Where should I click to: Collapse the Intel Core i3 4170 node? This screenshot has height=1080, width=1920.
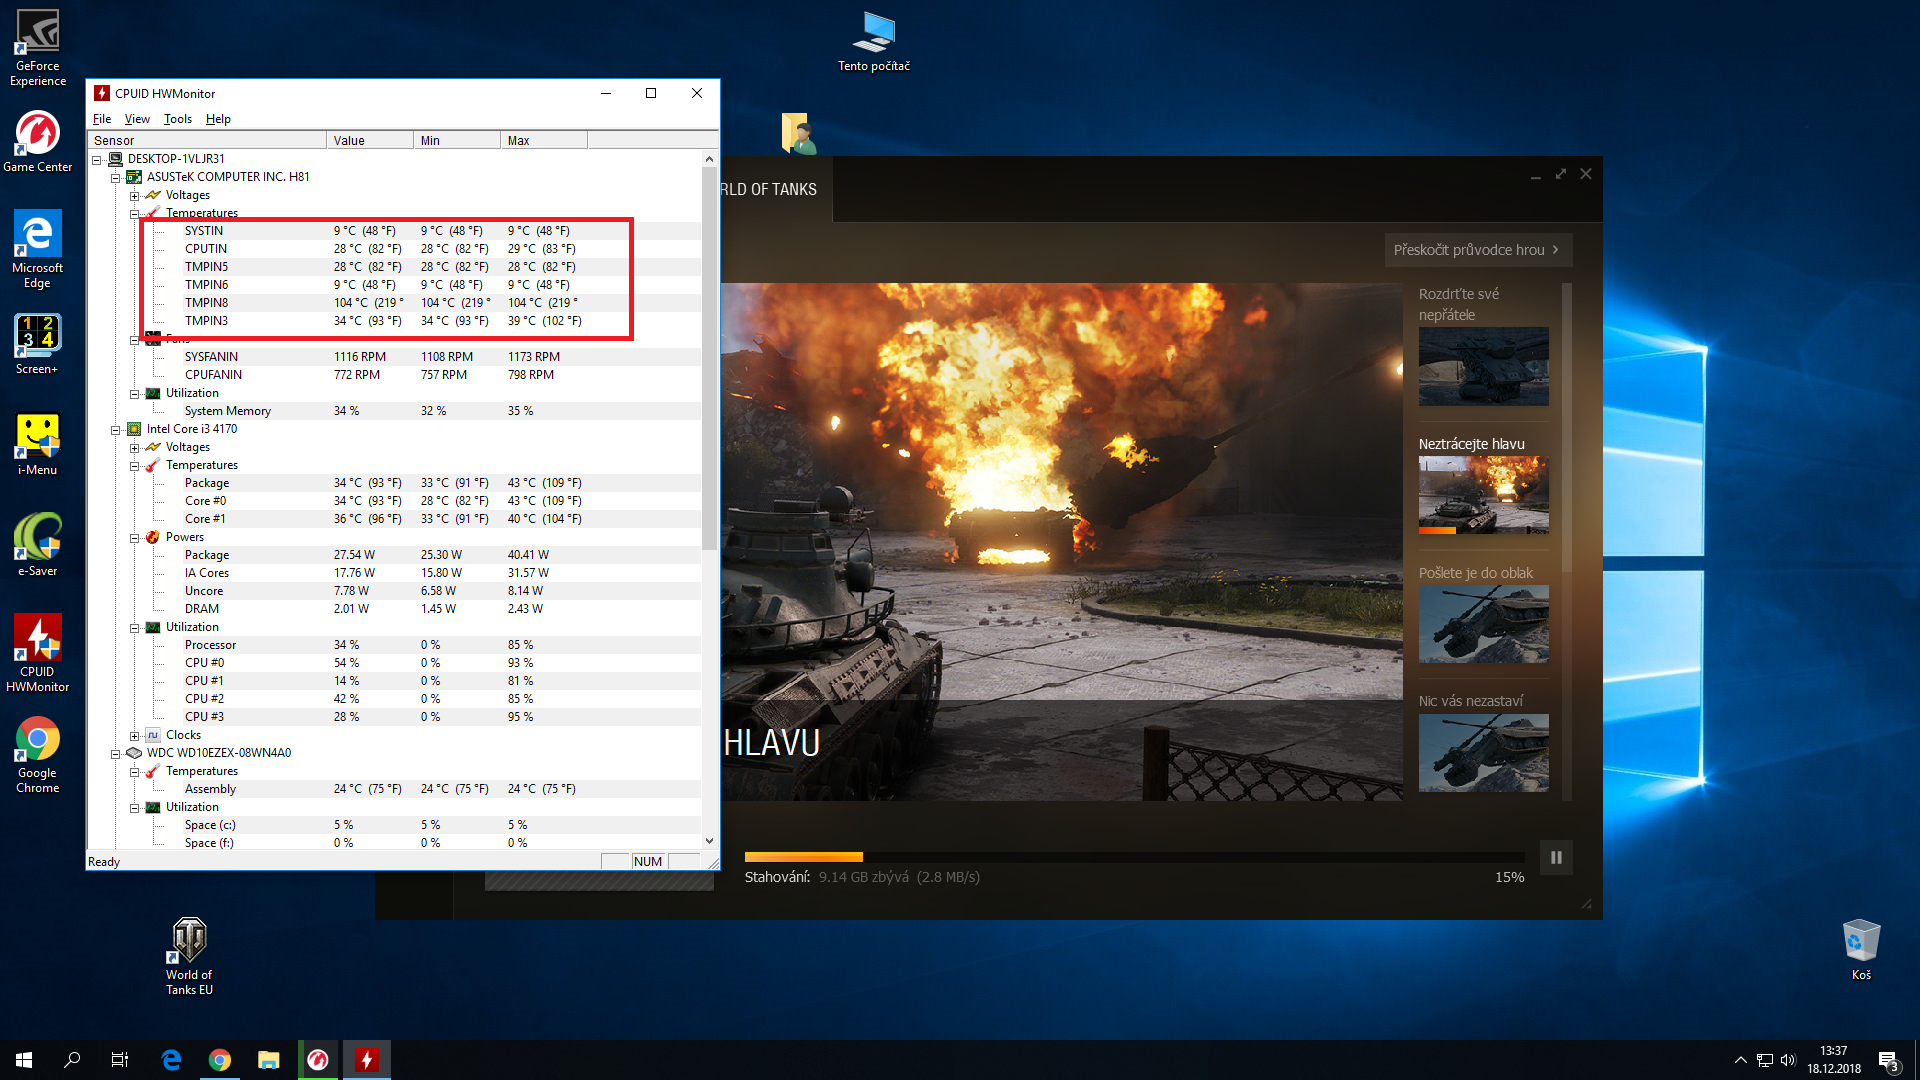click(x=116, y=430)
